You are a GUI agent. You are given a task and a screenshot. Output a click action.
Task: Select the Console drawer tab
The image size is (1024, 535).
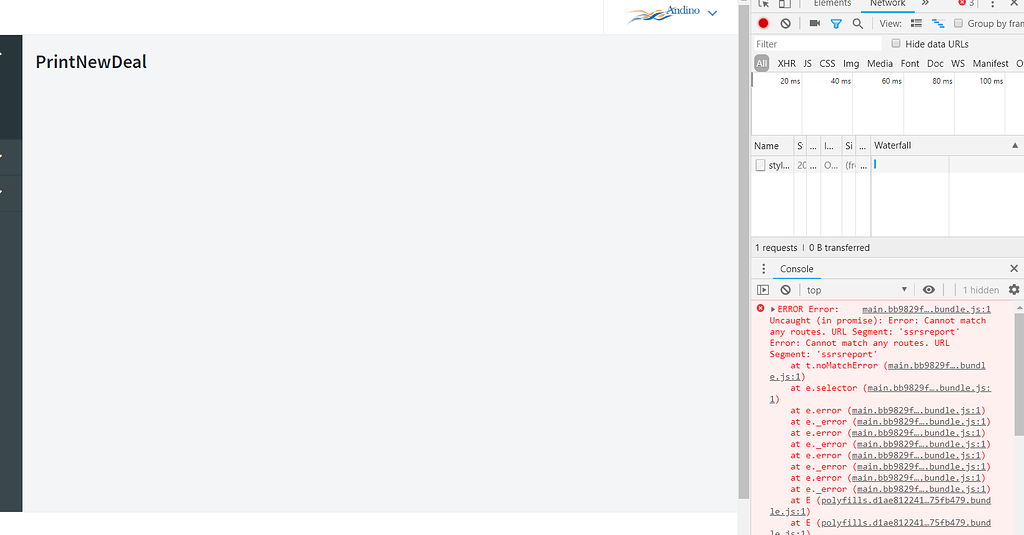coord(796,268)
